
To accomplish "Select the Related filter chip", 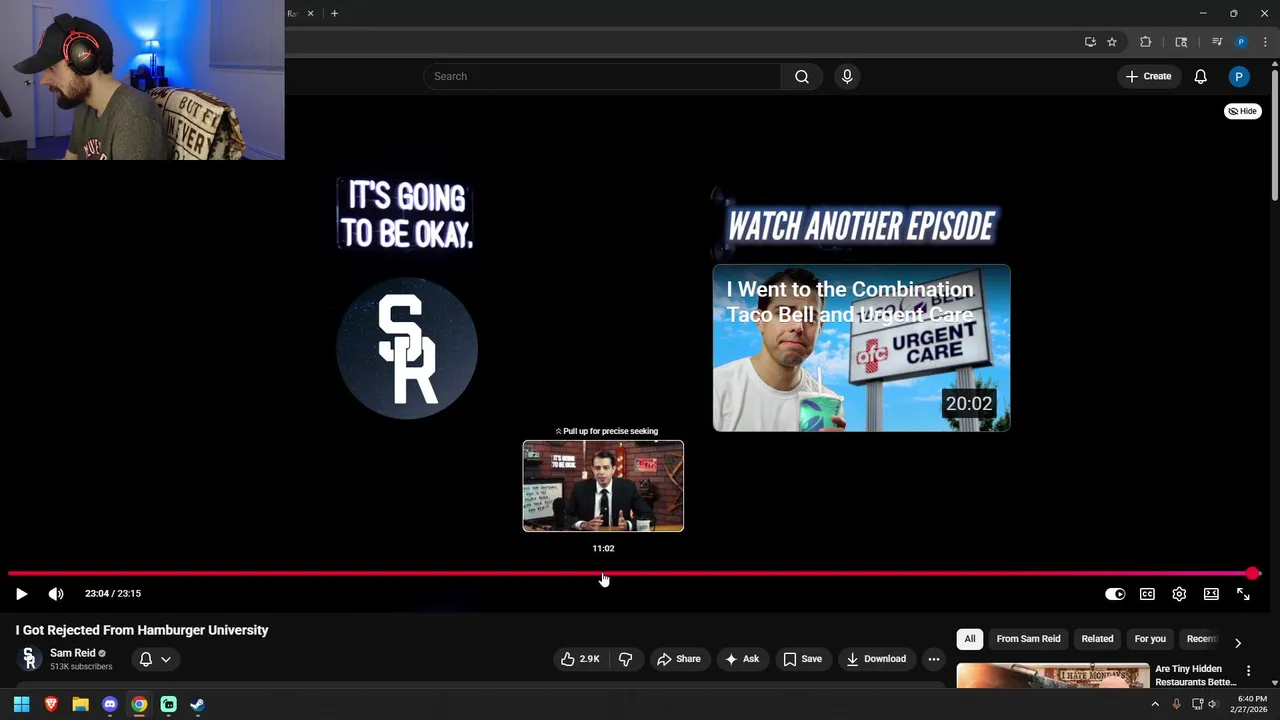I will 1097,639.
